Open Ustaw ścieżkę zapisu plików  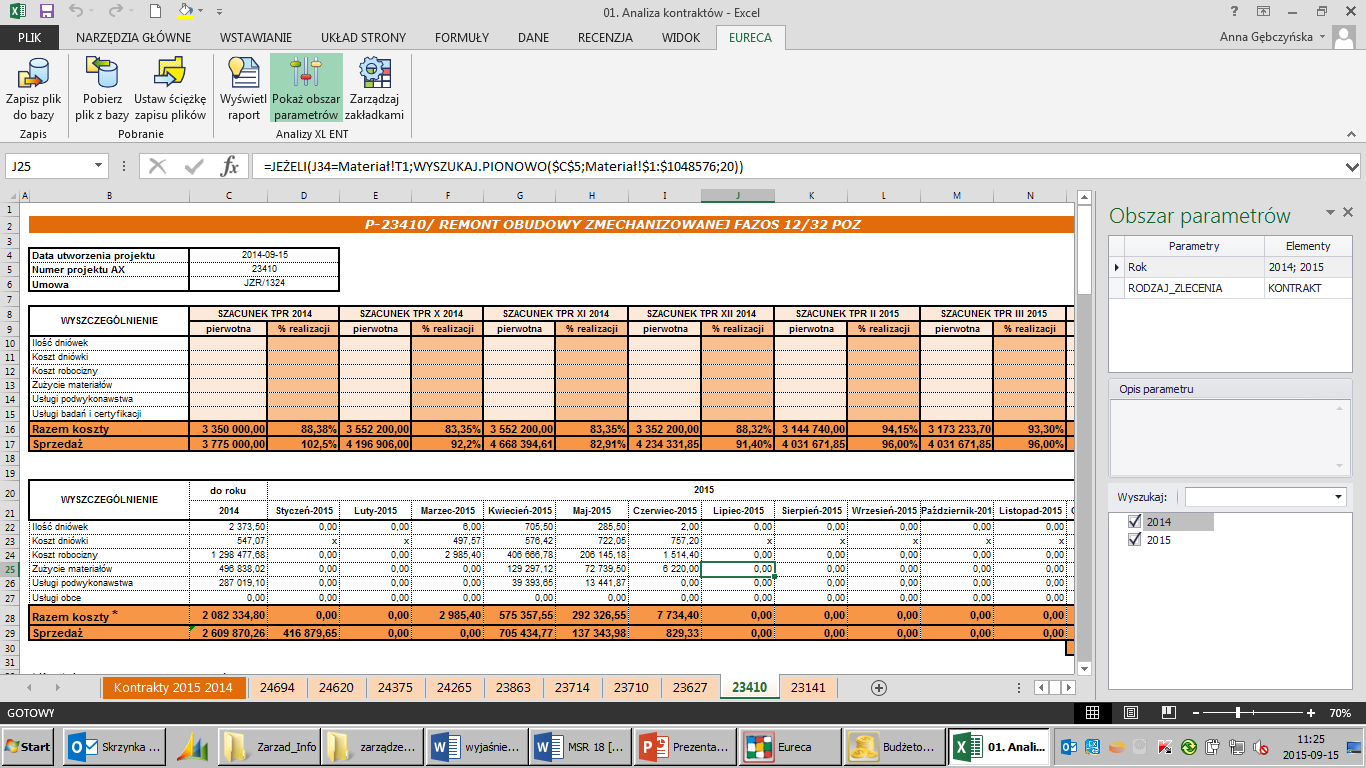[x=170, y=90]
